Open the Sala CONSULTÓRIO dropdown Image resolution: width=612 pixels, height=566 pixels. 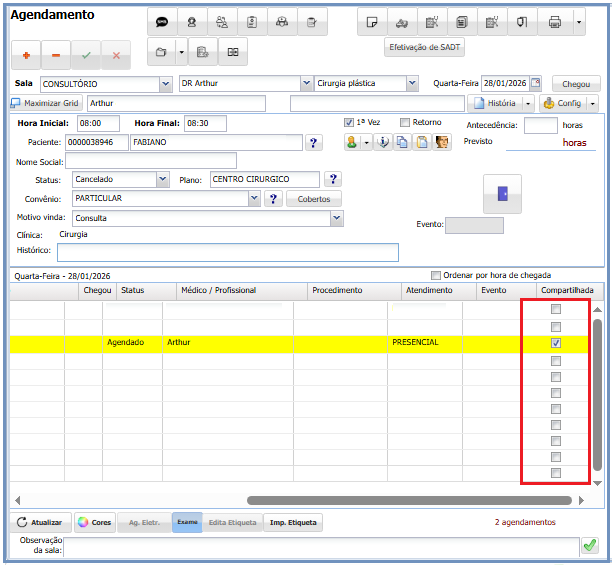click(x=165, y=84)
